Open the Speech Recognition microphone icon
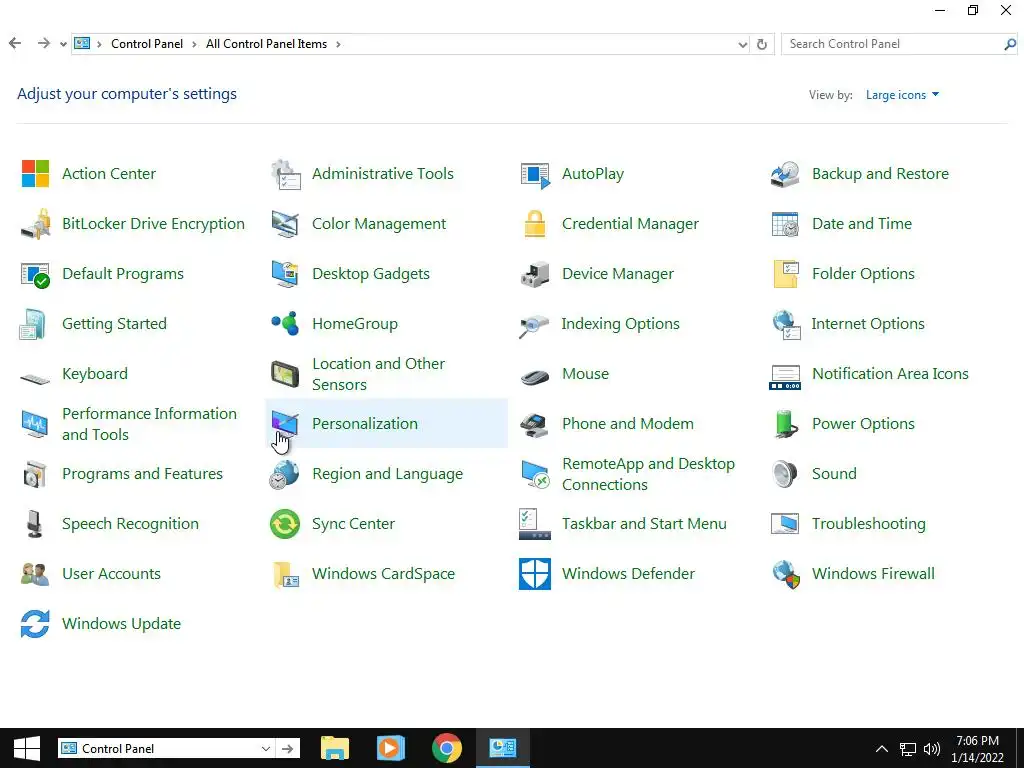Viewport: 1024px width, 768px height. pos(35,524)
